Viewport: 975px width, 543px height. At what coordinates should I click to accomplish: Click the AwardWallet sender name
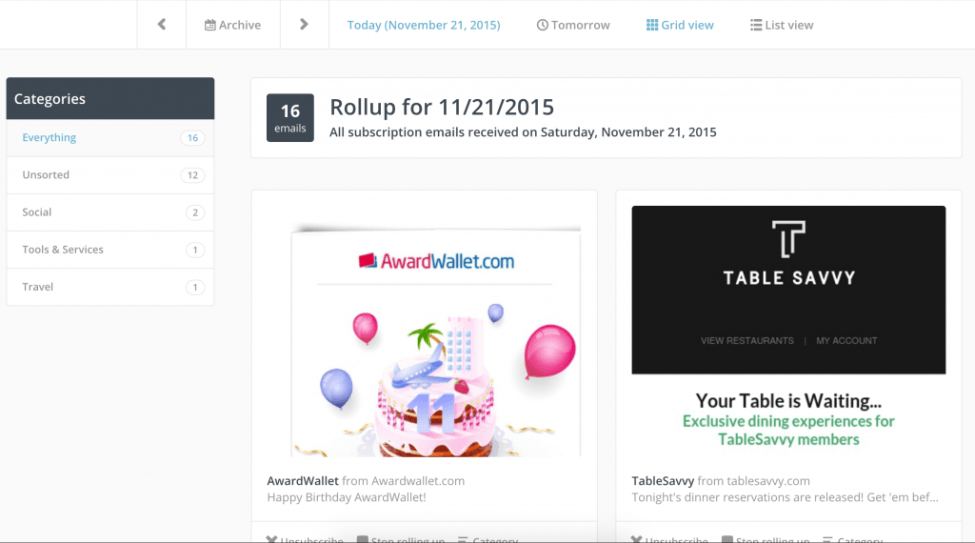pos(303,481)
